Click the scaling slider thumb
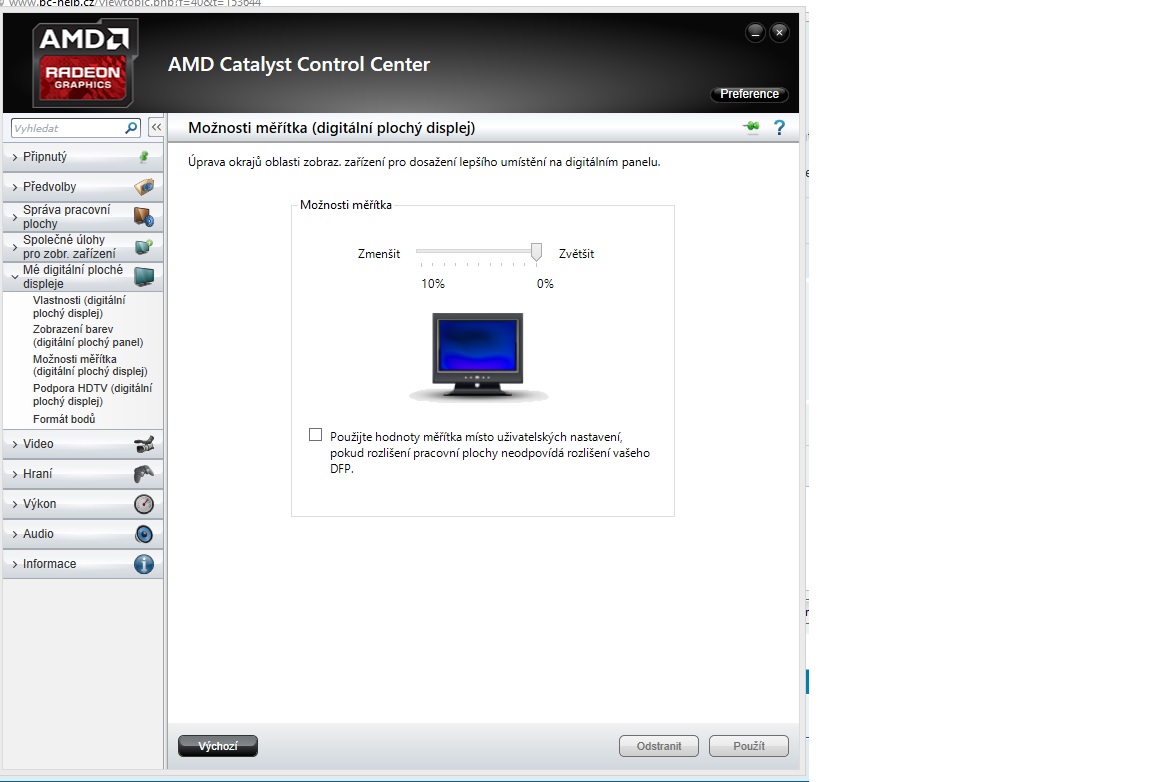 click(536, 252)
